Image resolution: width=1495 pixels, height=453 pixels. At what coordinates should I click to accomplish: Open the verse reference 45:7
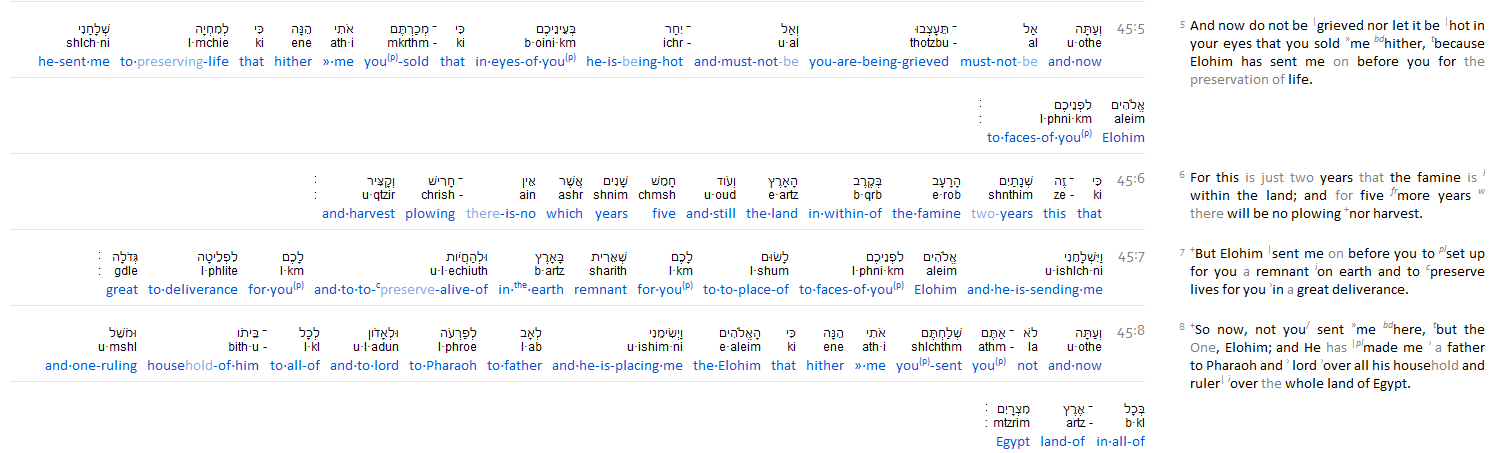(x=1131, y=259)
